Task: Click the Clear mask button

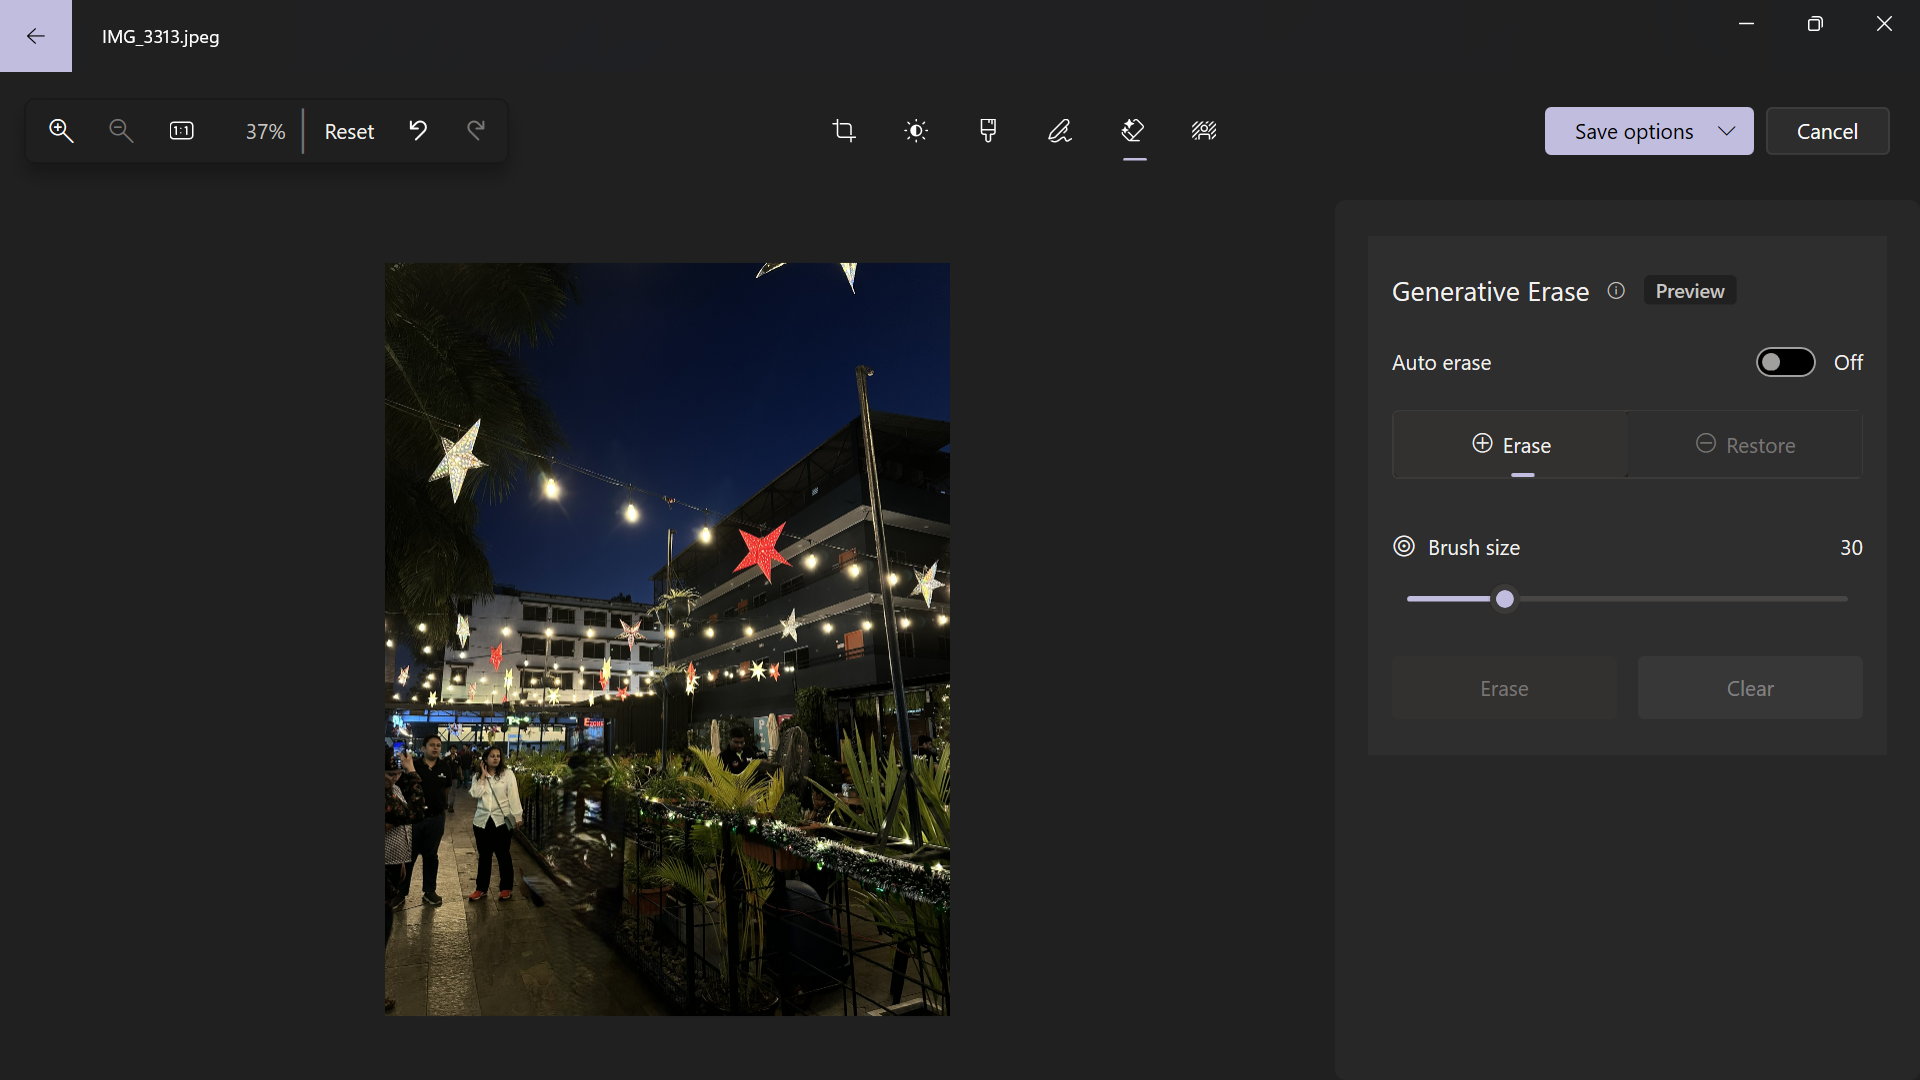Action: pyautogui.click(x=1749, y=688)
